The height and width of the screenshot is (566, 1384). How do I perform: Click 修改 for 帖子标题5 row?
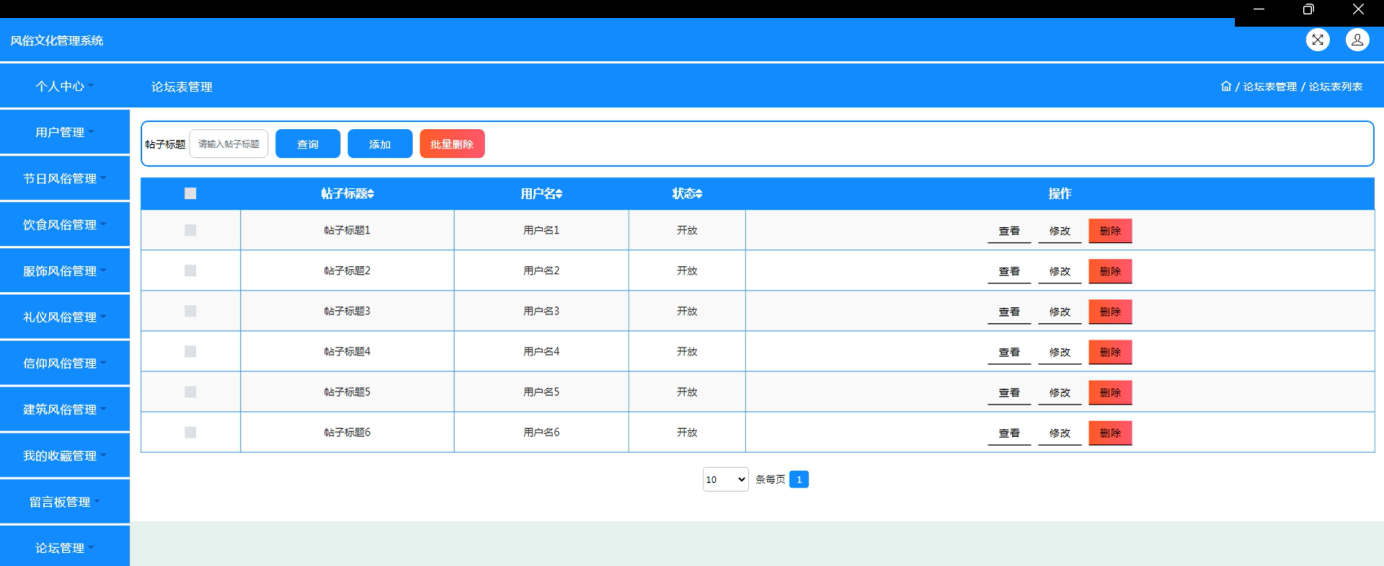tap(1060, 393)
